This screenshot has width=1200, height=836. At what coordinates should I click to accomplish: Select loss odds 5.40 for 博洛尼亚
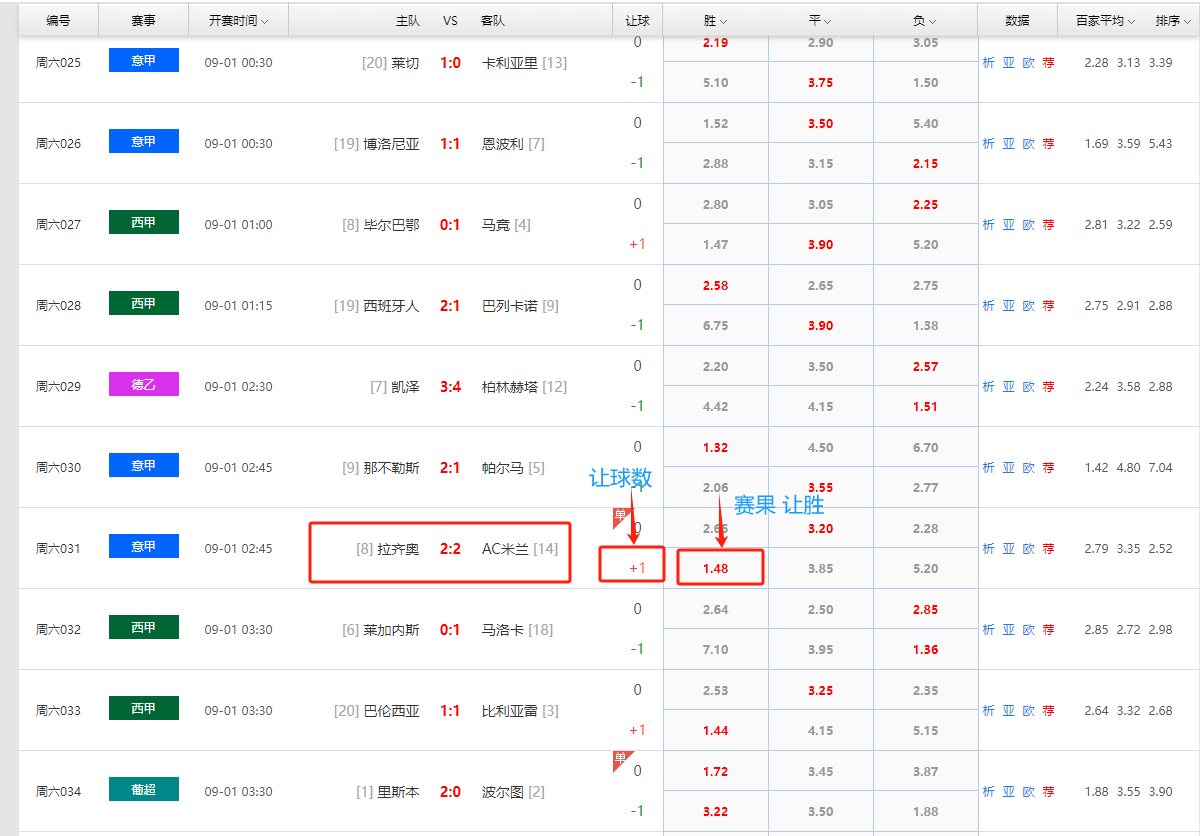click(925, 123)
